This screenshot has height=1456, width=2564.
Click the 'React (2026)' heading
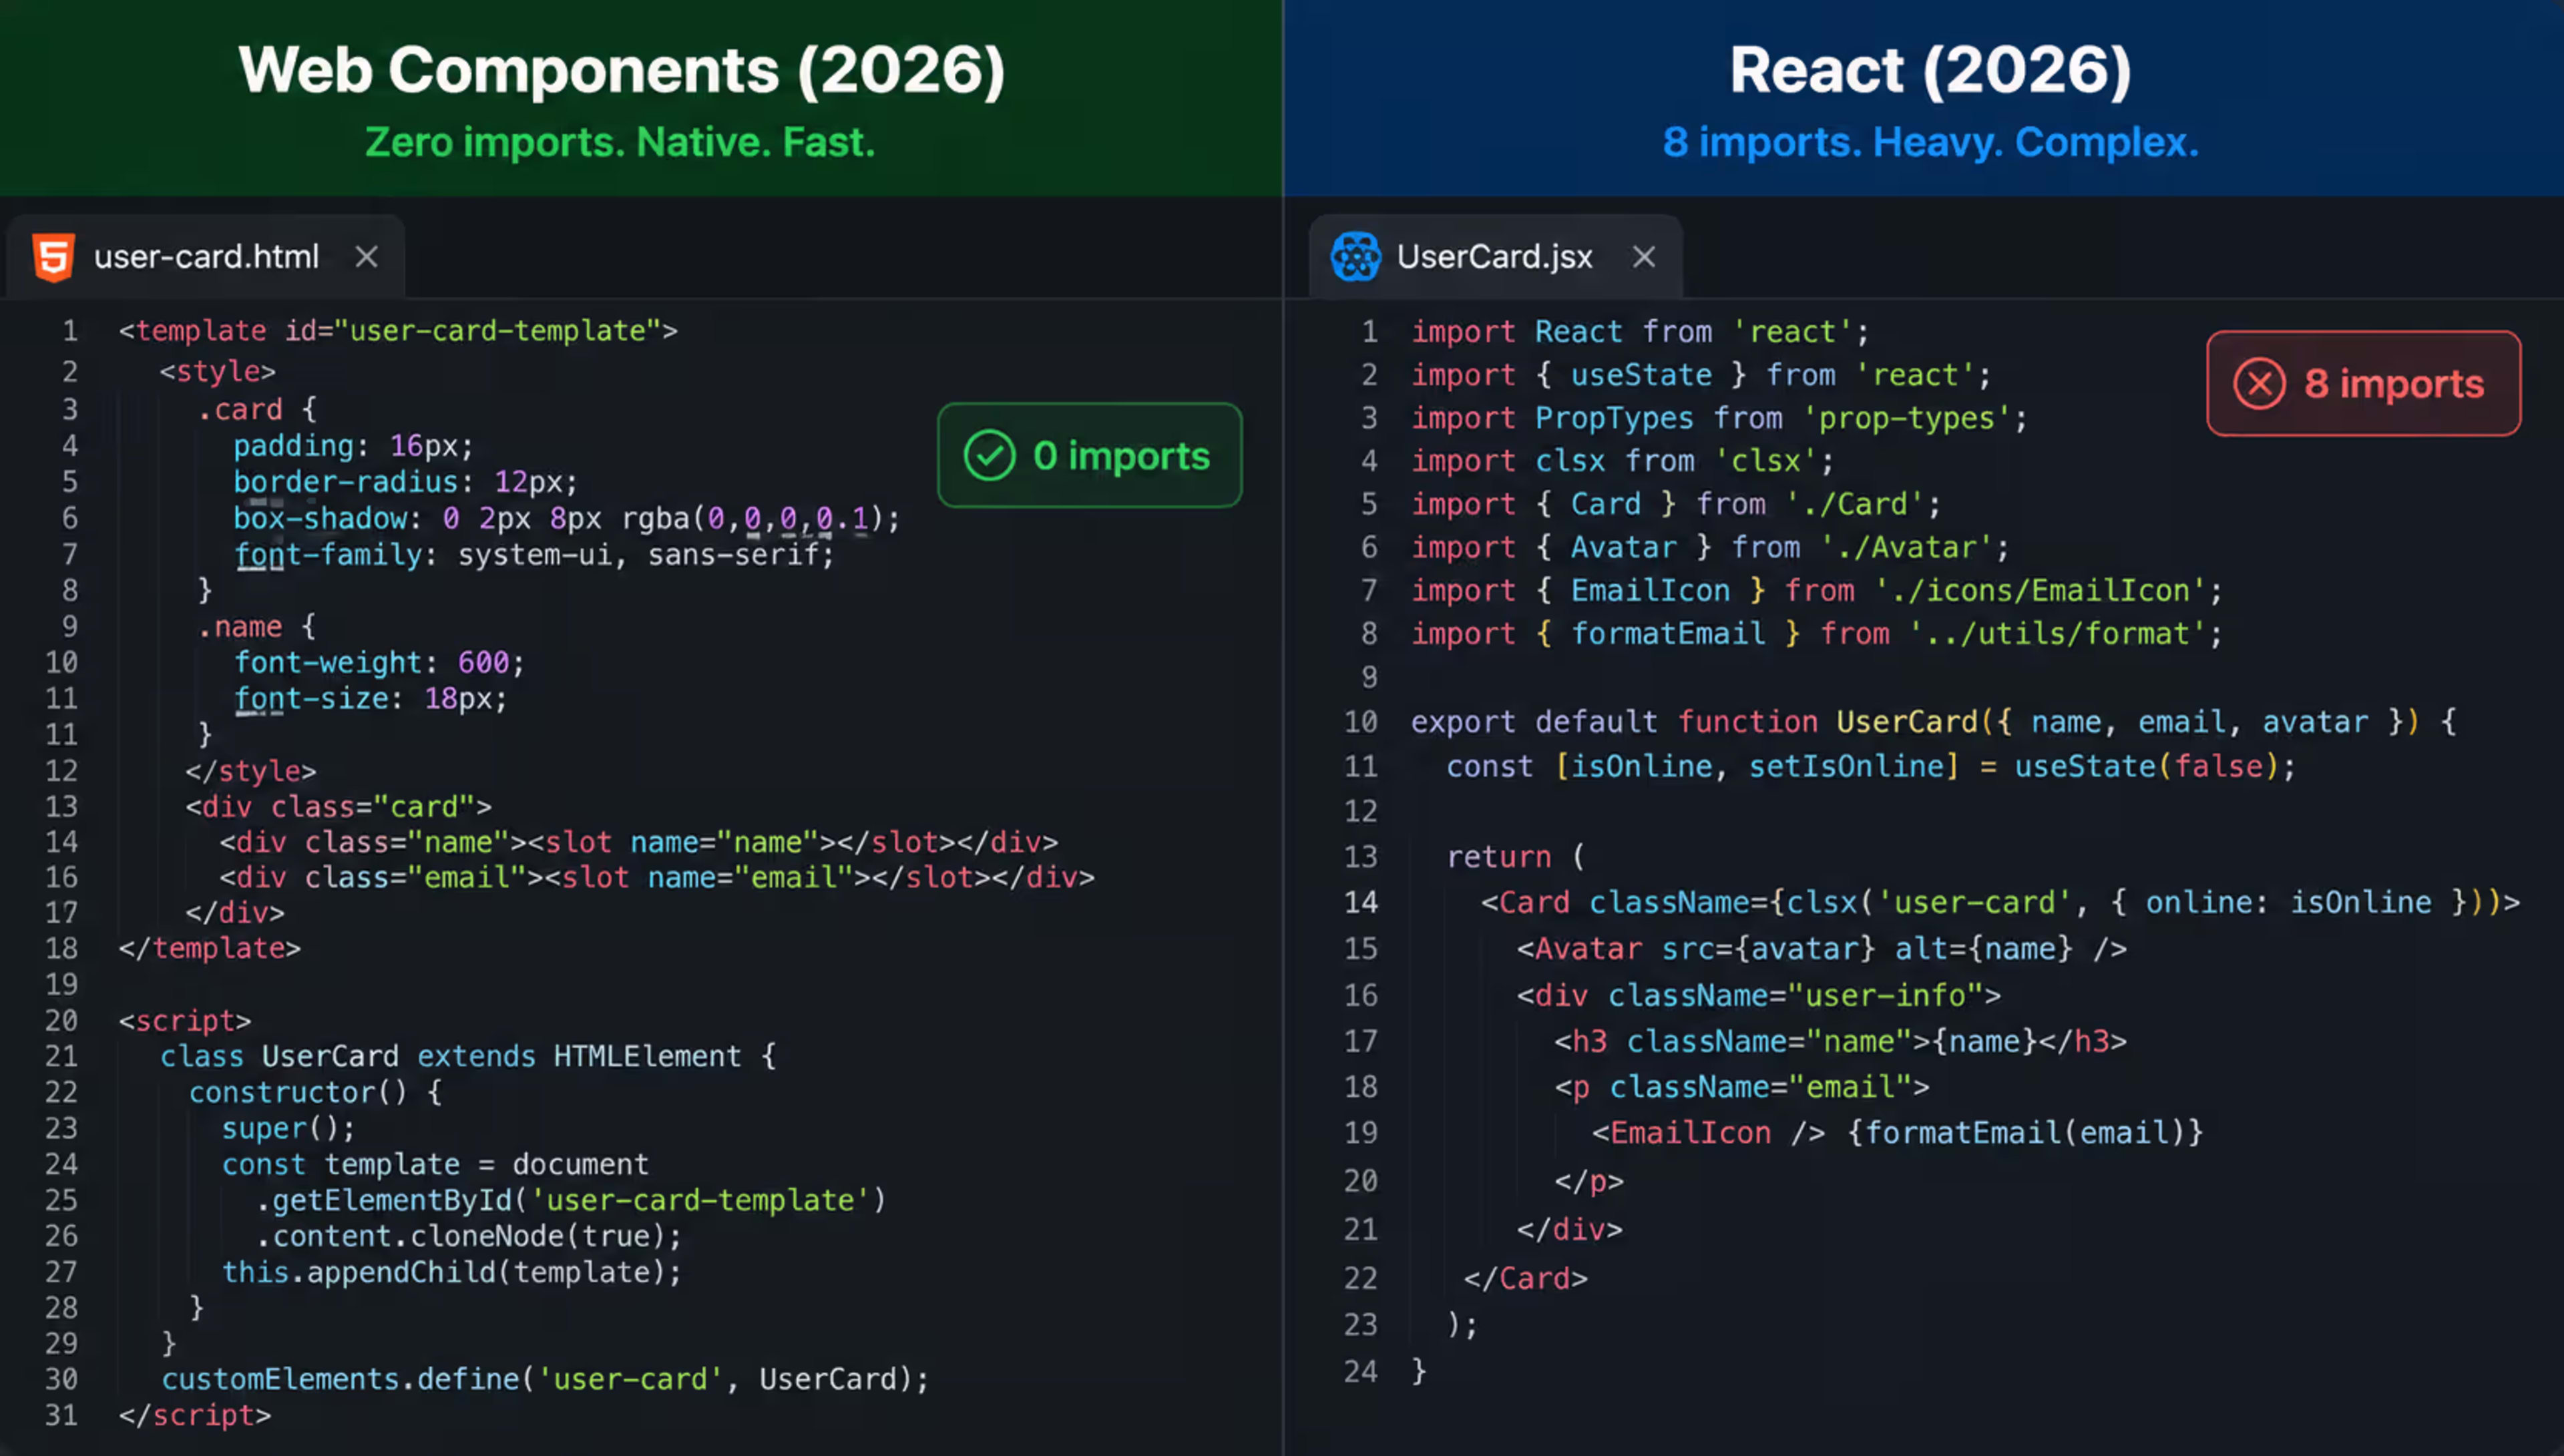pos(1930,70)
